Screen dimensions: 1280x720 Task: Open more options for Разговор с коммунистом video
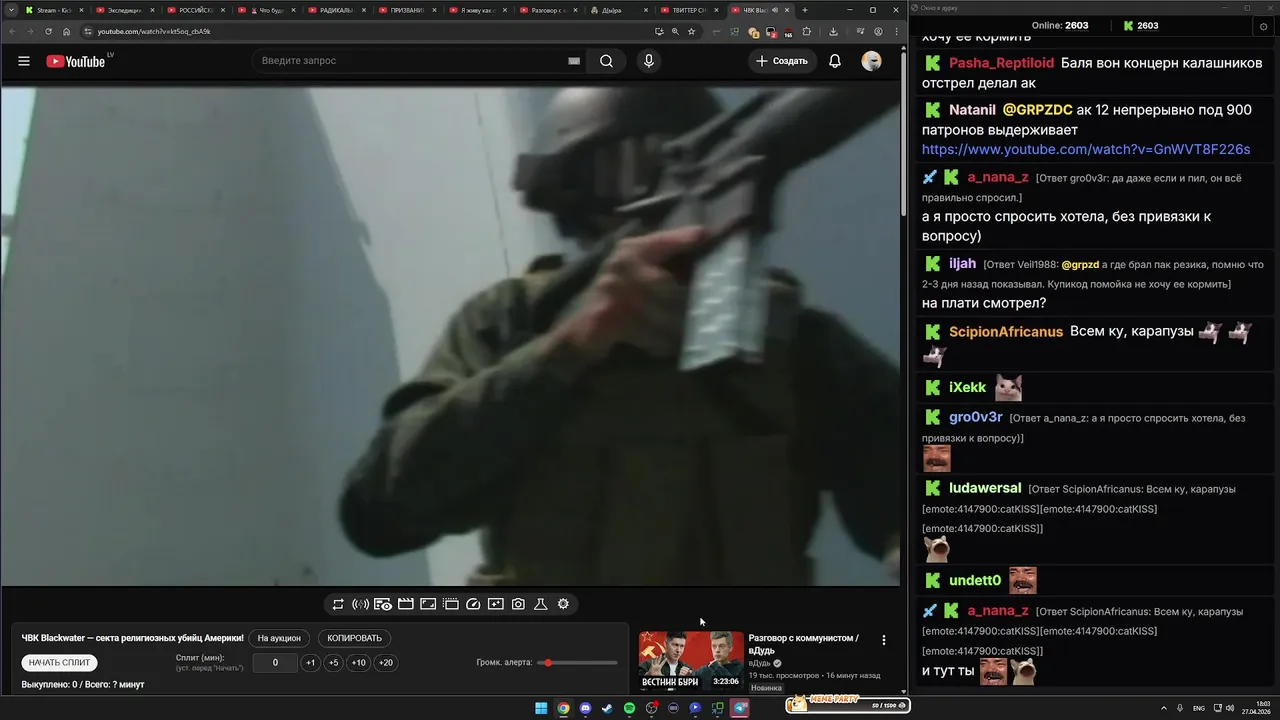(883, 640)
